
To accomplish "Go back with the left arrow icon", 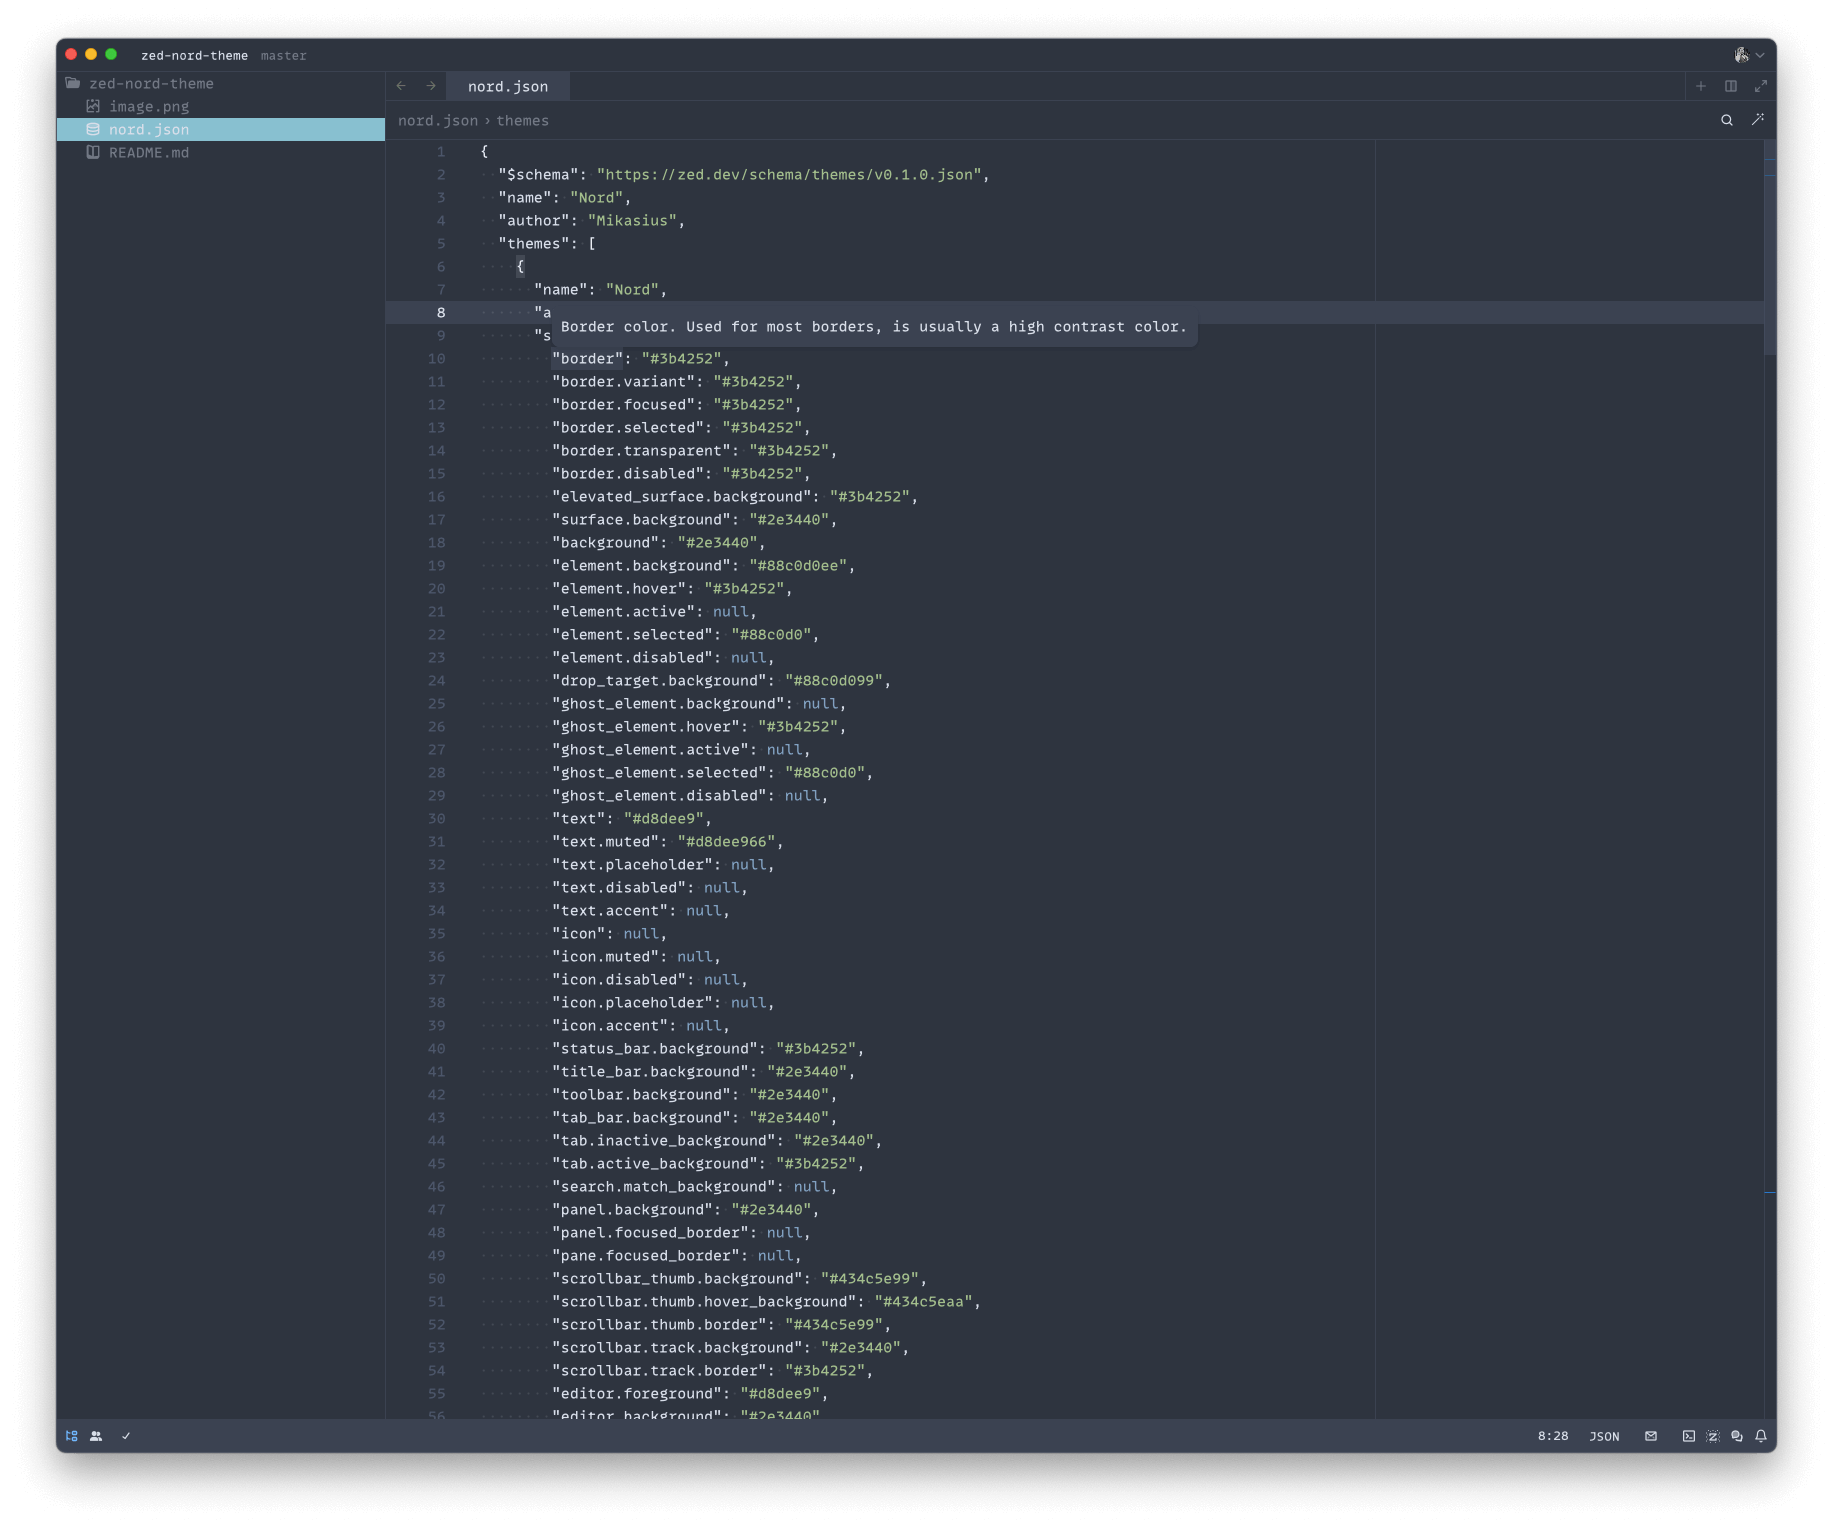I will (401, 86).
